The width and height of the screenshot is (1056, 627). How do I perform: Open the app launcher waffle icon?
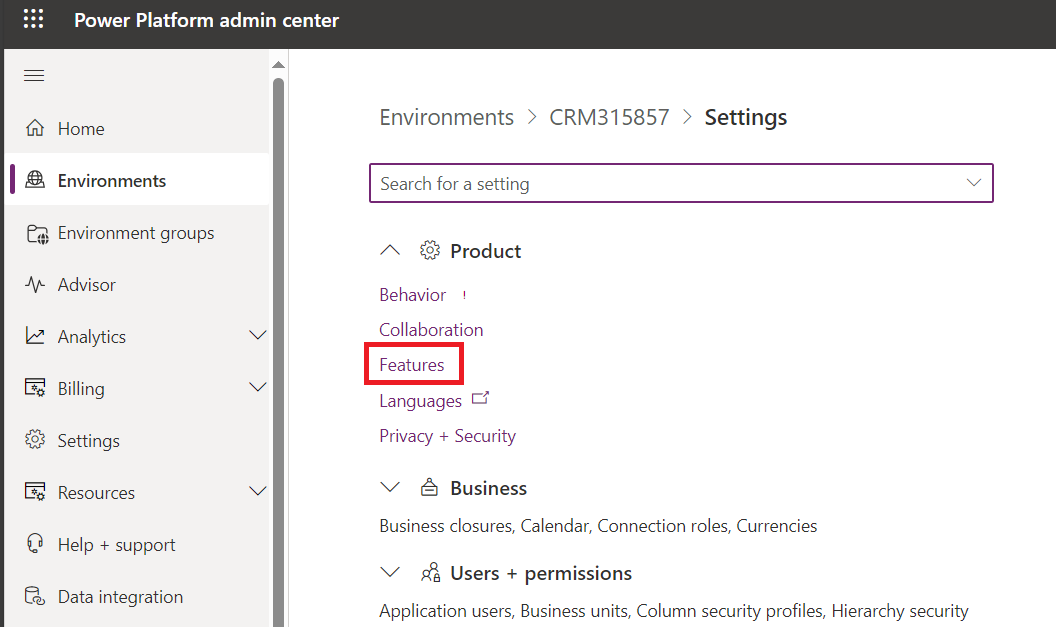34,19
